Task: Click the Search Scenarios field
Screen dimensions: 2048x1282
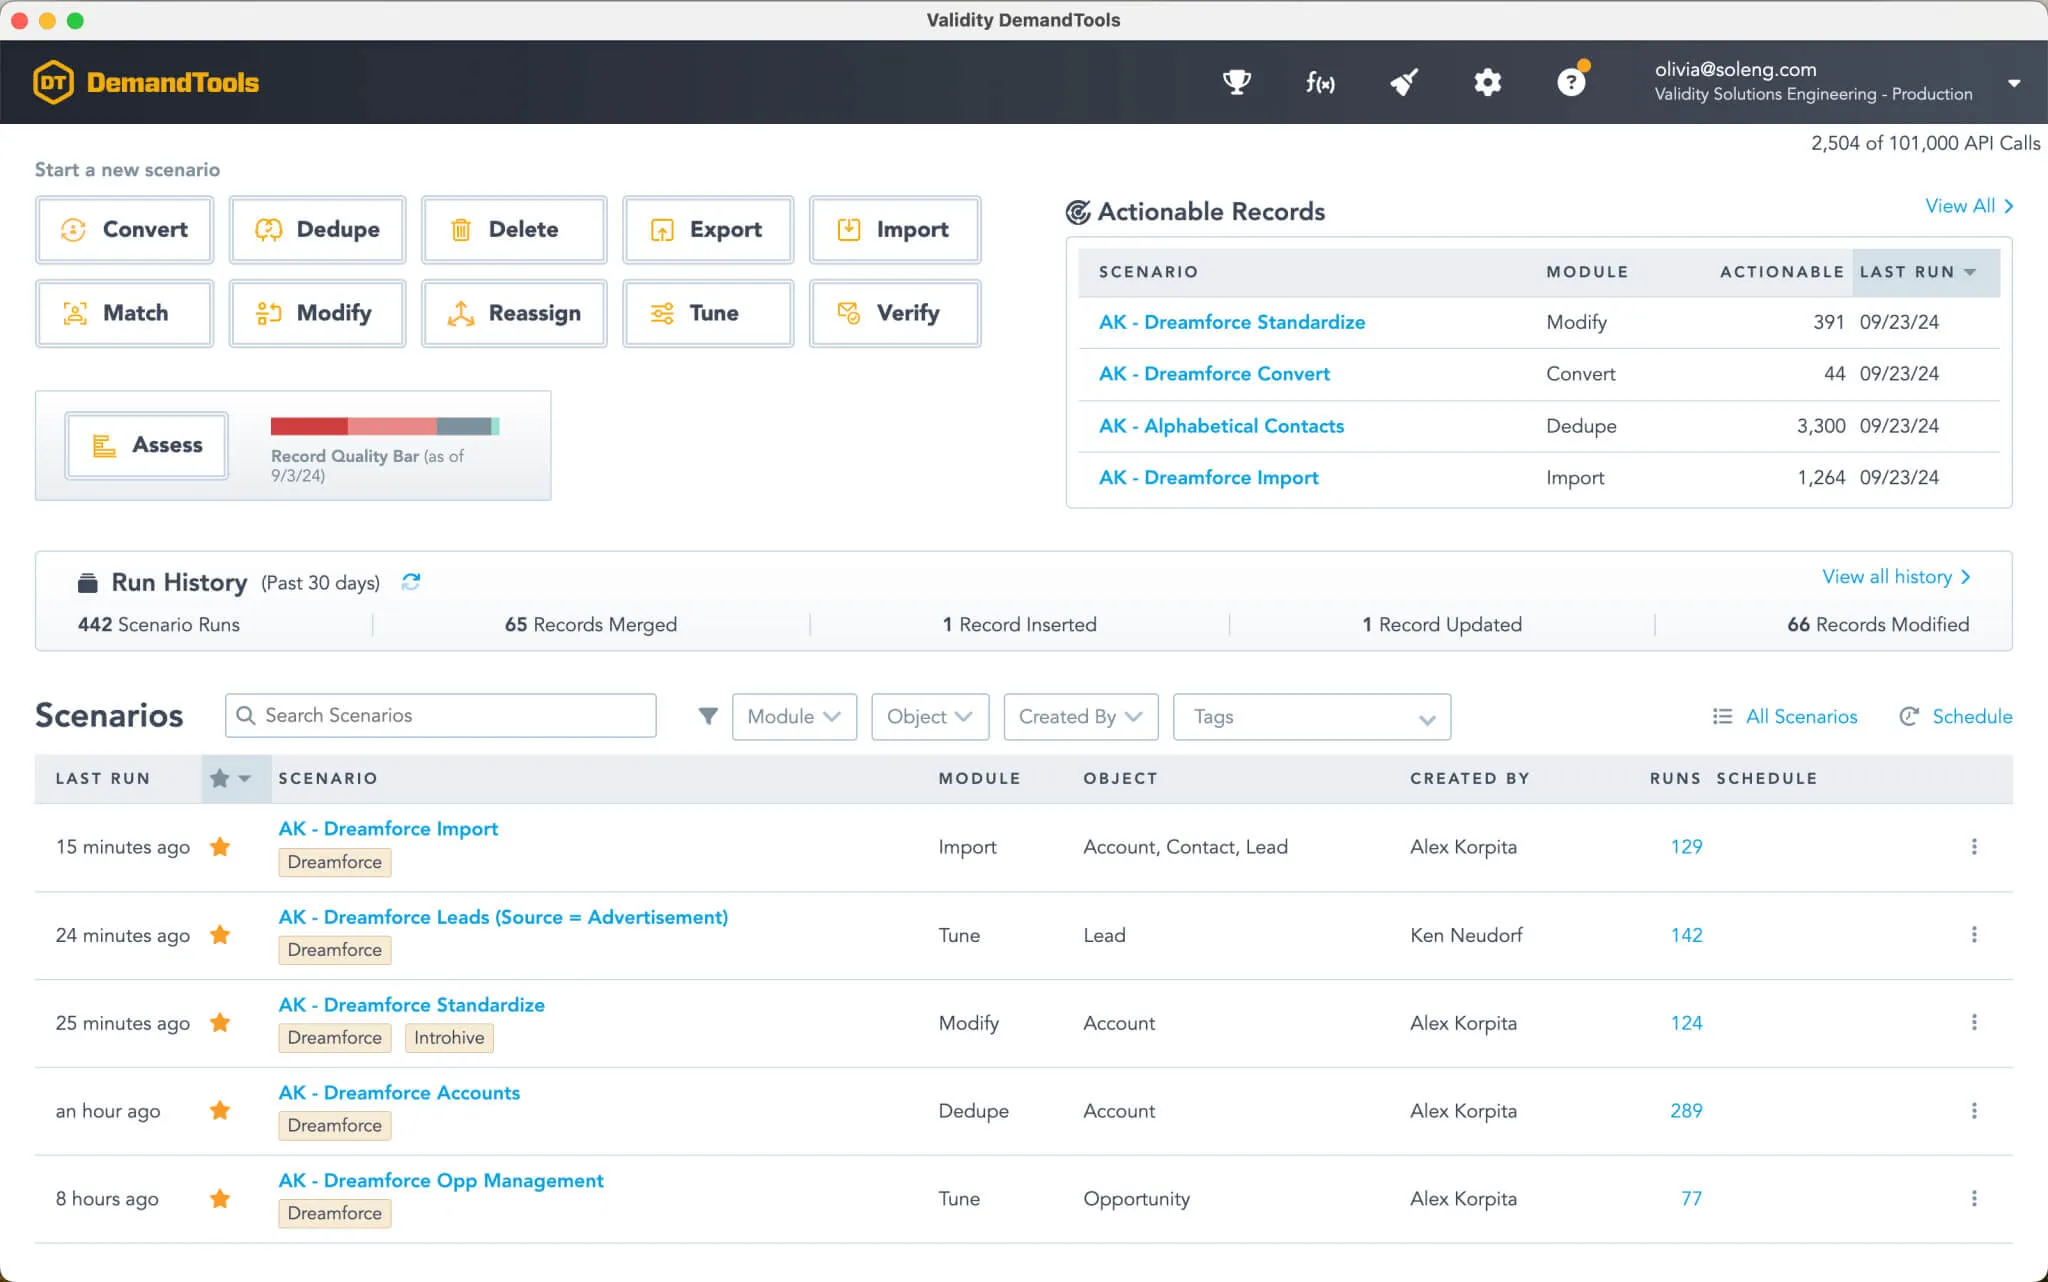Action: point(441,716)
